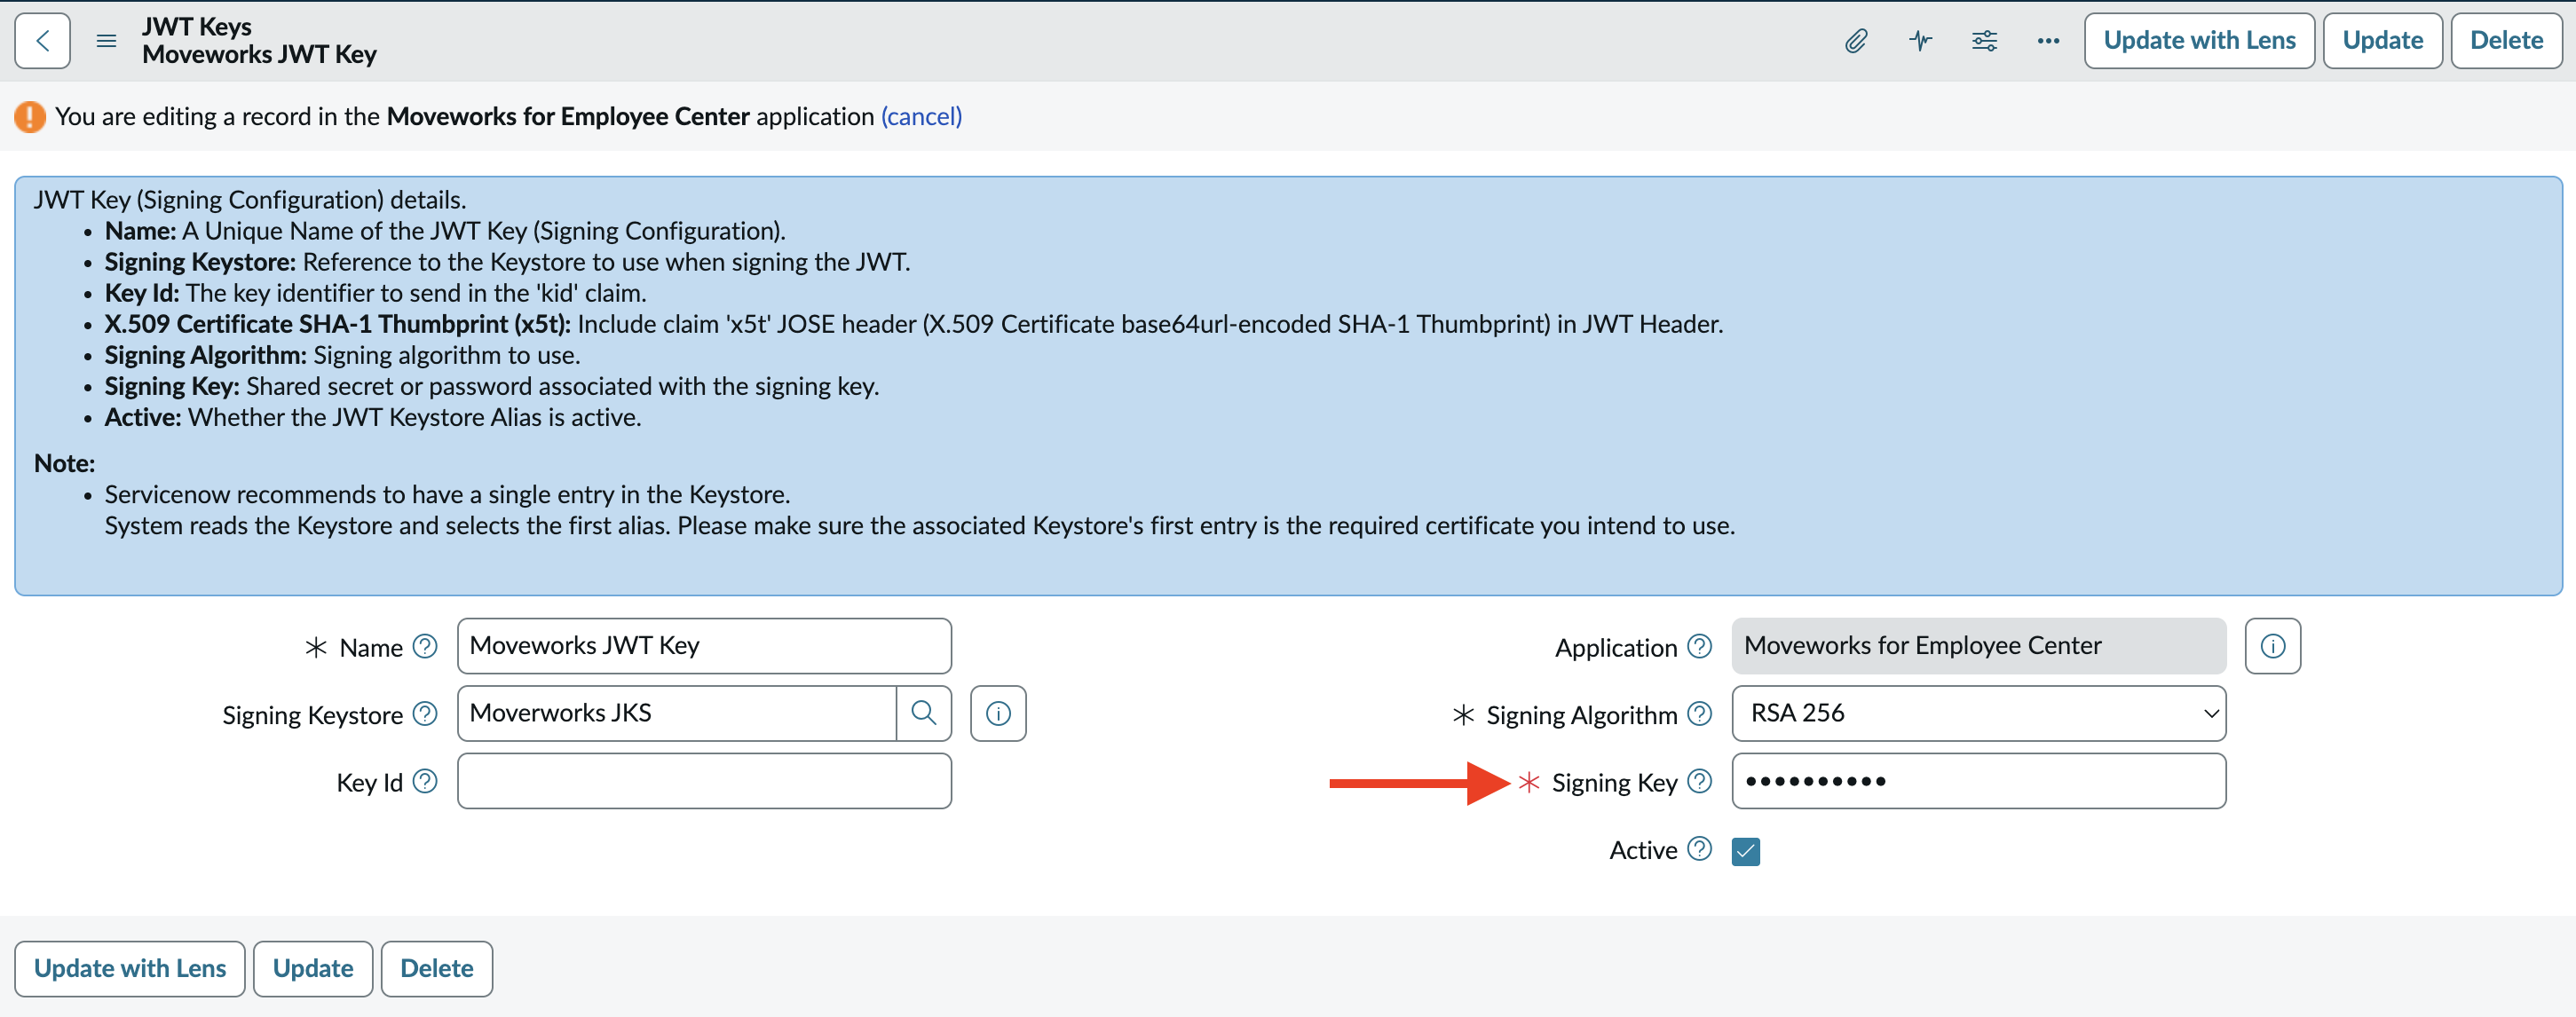Image resolution: width=2576 pixels, height=1017 pixels.
Task: Focus the Signing Keystore reference field
Action: (677, 713)
